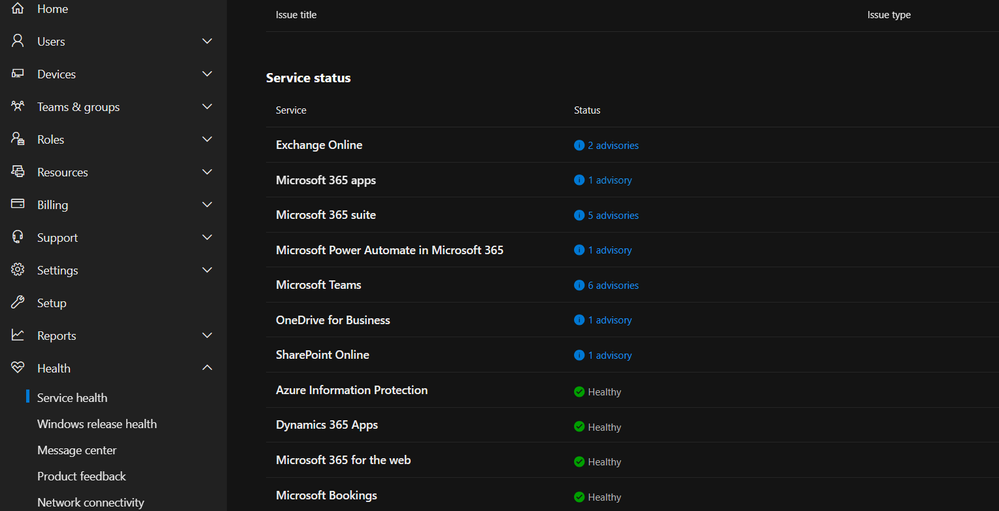Open Windows release health page
The height and width of the screenshot is (511, 999).
pyautogui.click(x=97, y=424)
